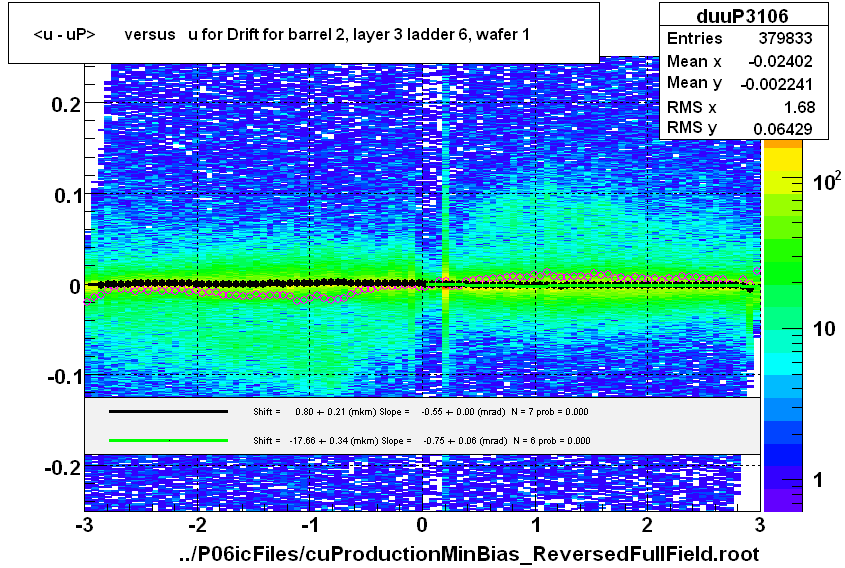Click y-axis label 0.1
The image size is (845, 568).
68,196
